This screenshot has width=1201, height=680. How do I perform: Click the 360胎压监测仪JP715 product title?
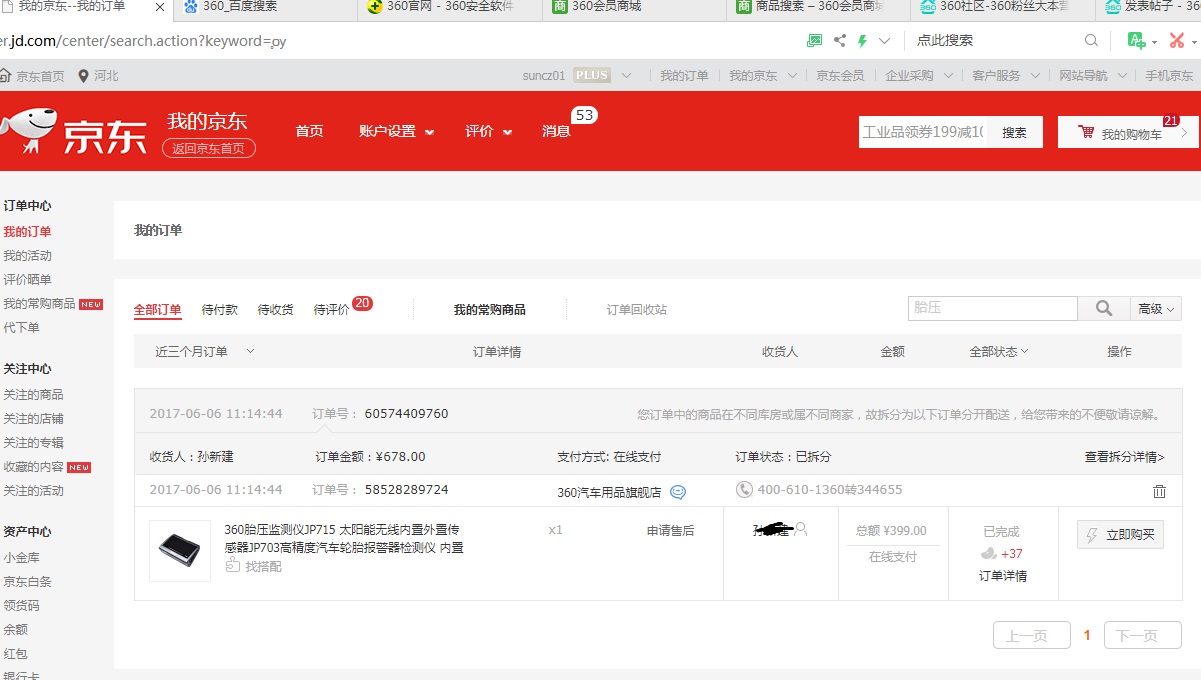[344, 538]
